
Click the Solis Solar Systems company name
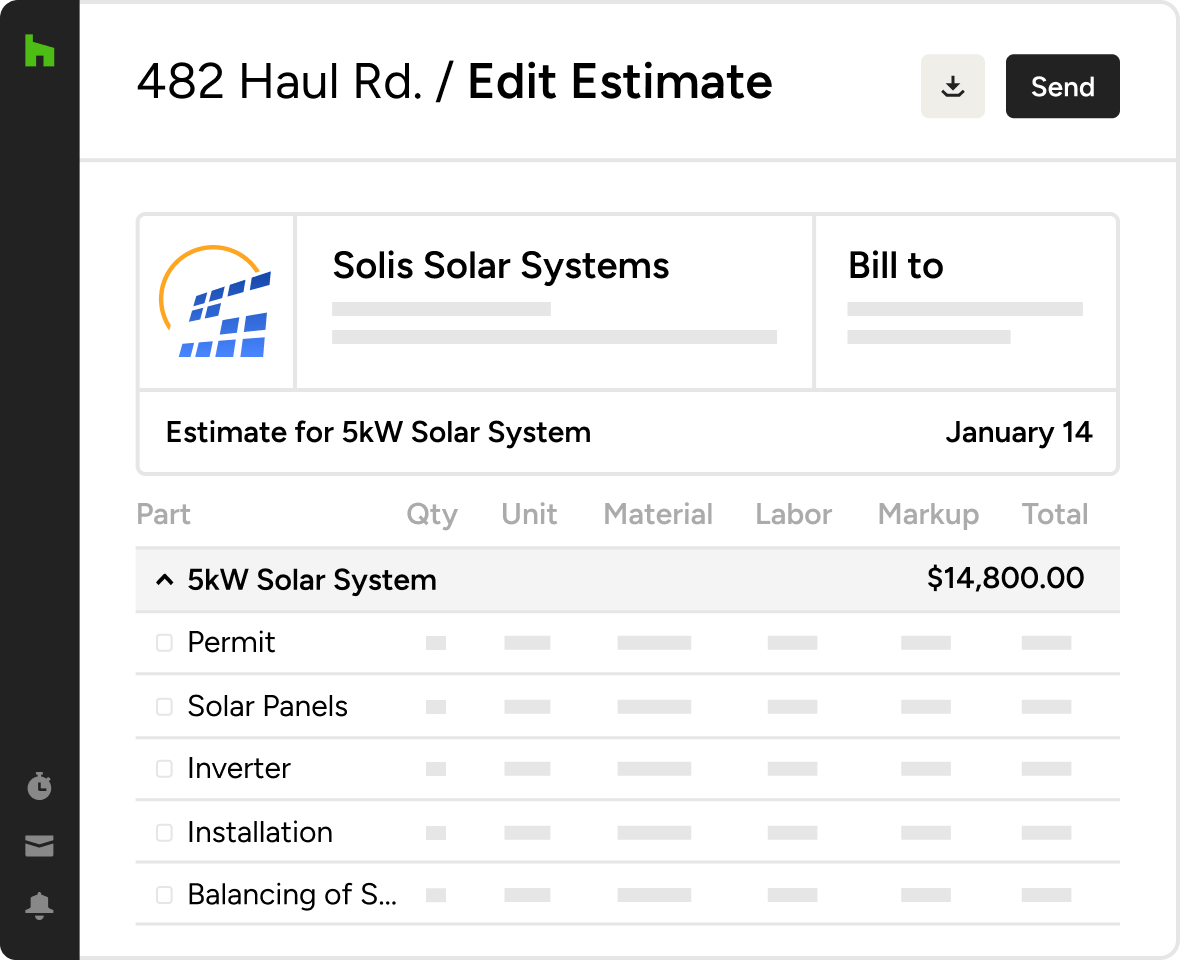pos(501,266)
